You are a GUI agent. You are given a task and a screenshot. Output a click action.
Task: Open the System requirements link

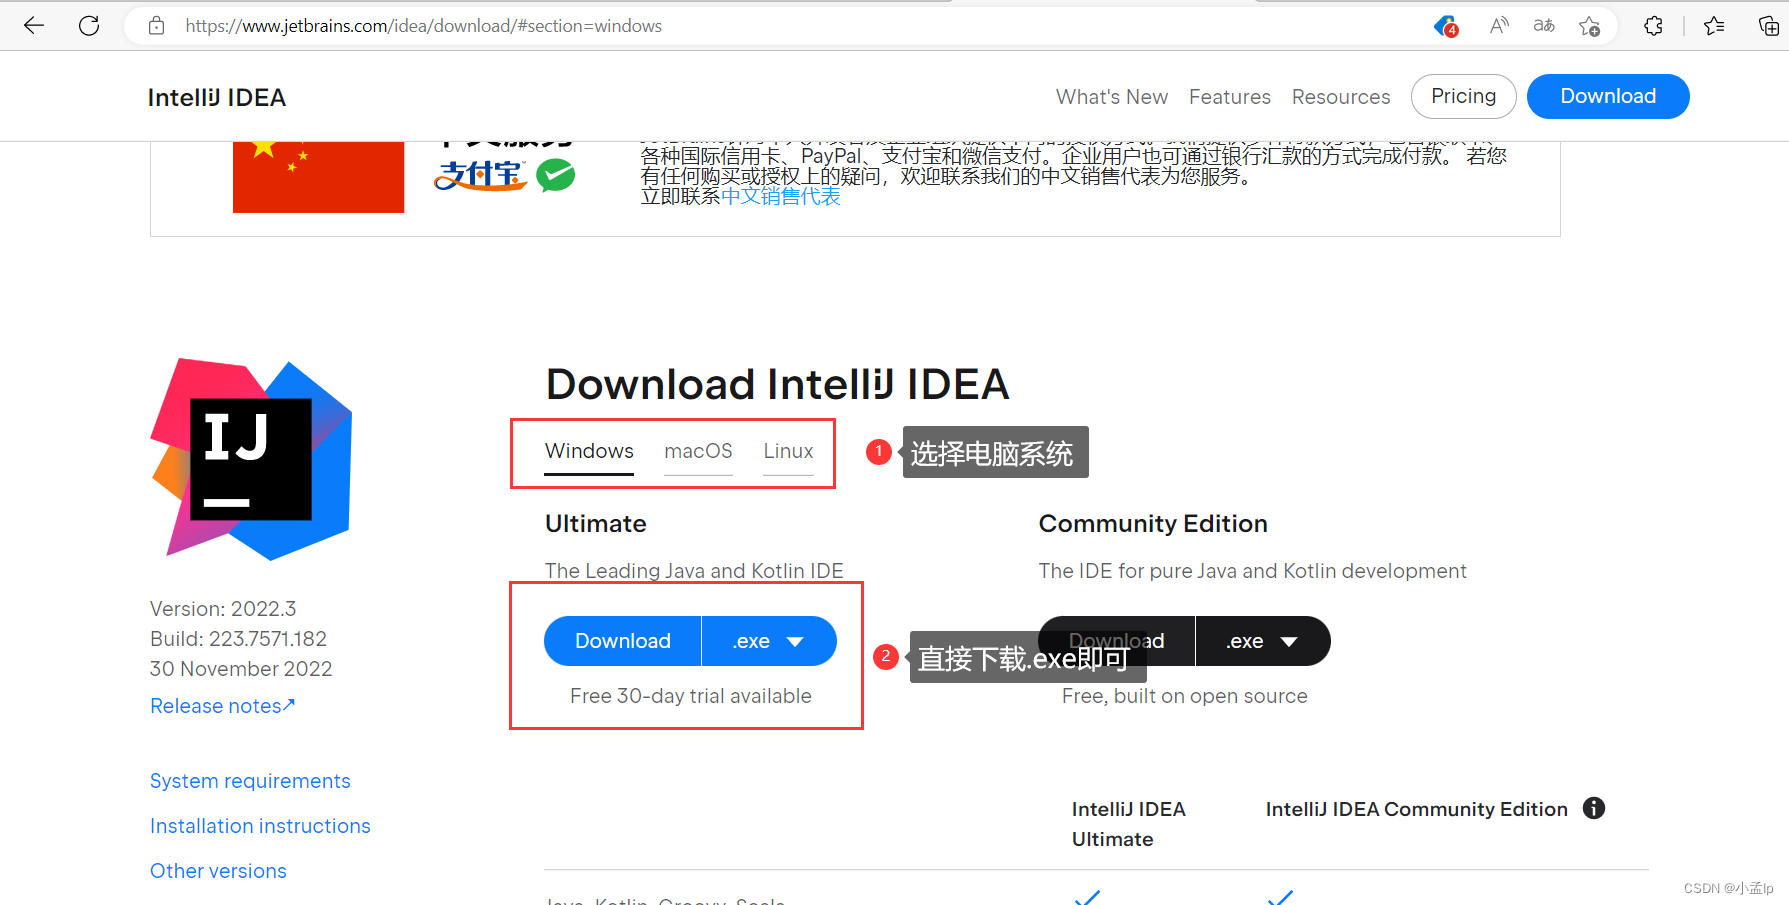pos(250,781)
